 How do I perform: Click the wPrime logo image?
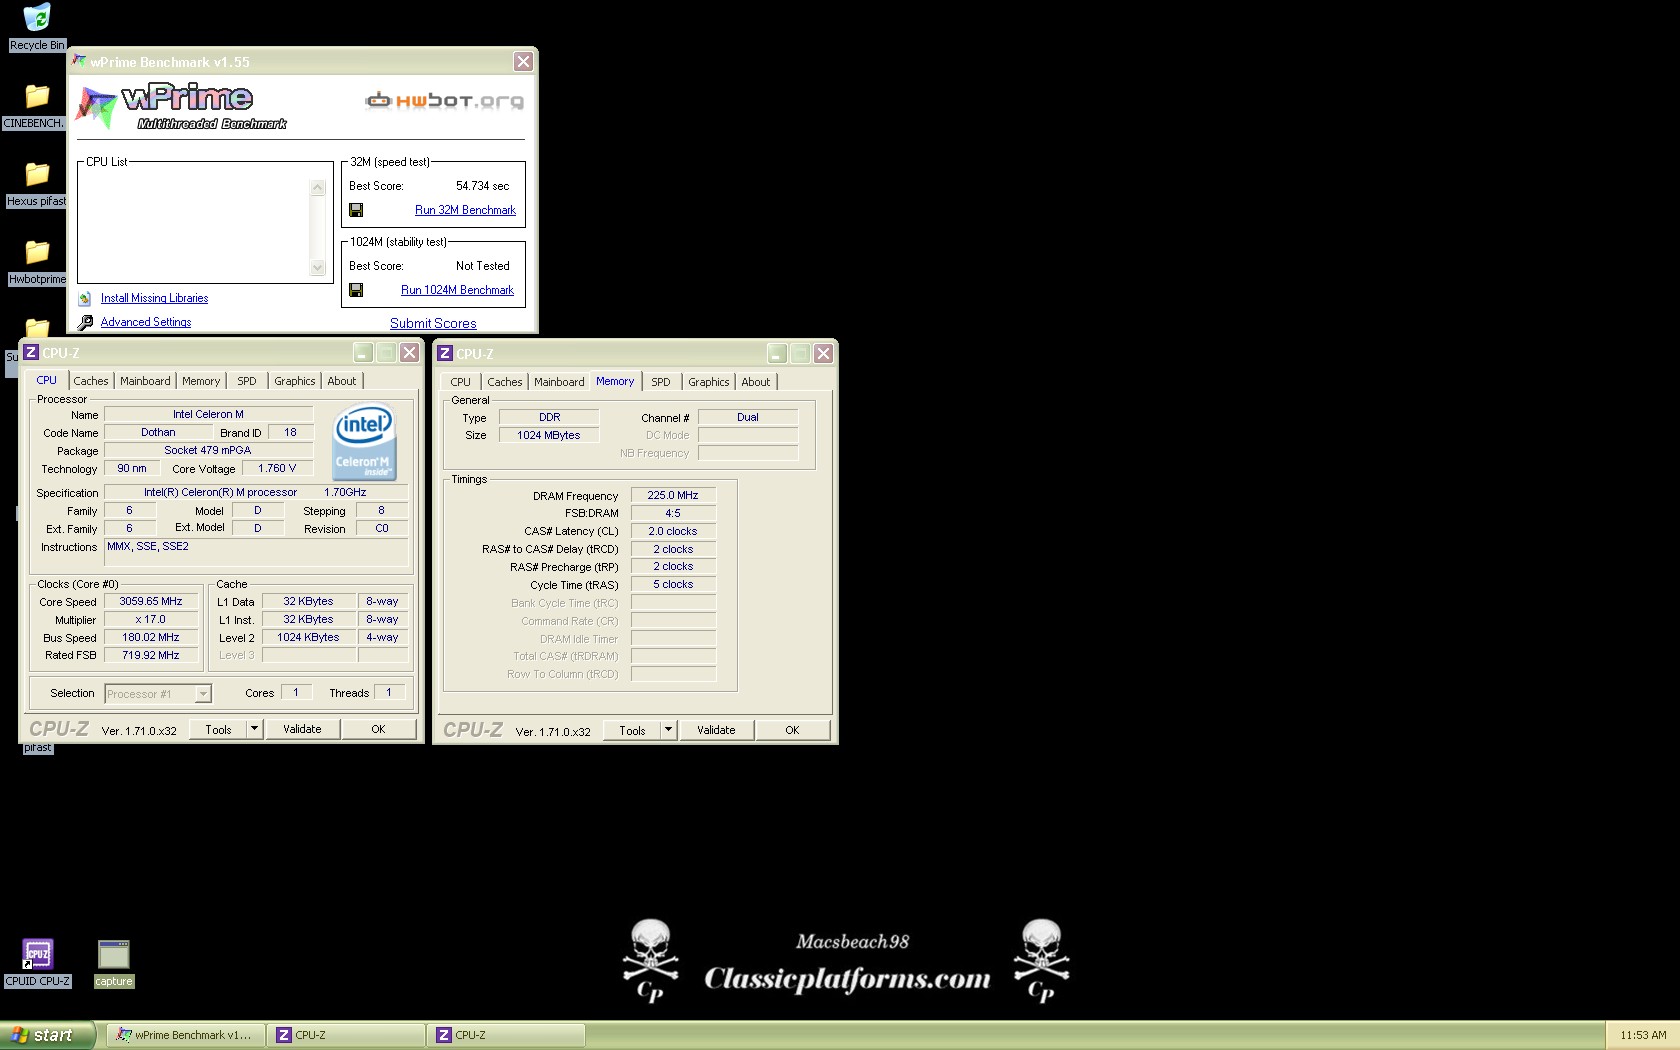point(181,108)
